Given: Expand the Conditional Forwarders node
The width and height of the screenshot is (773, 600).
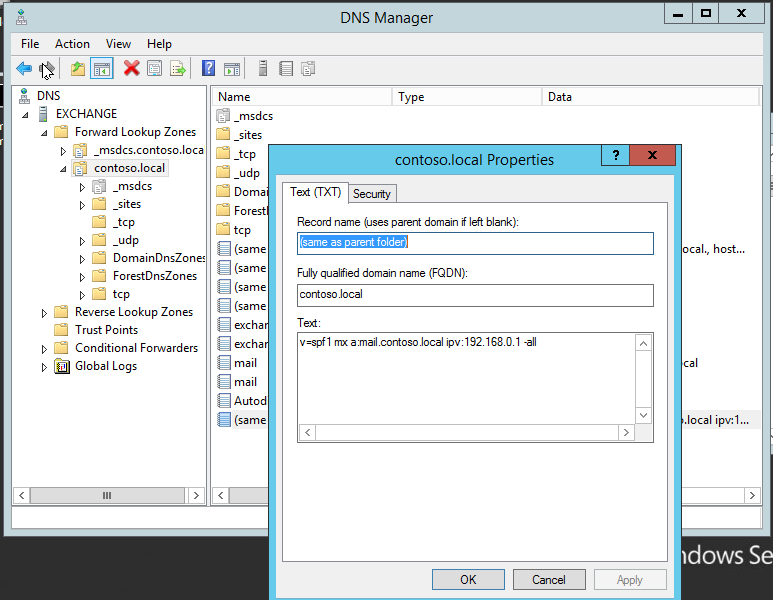Looking at the screenshot, I should [44, 349].
